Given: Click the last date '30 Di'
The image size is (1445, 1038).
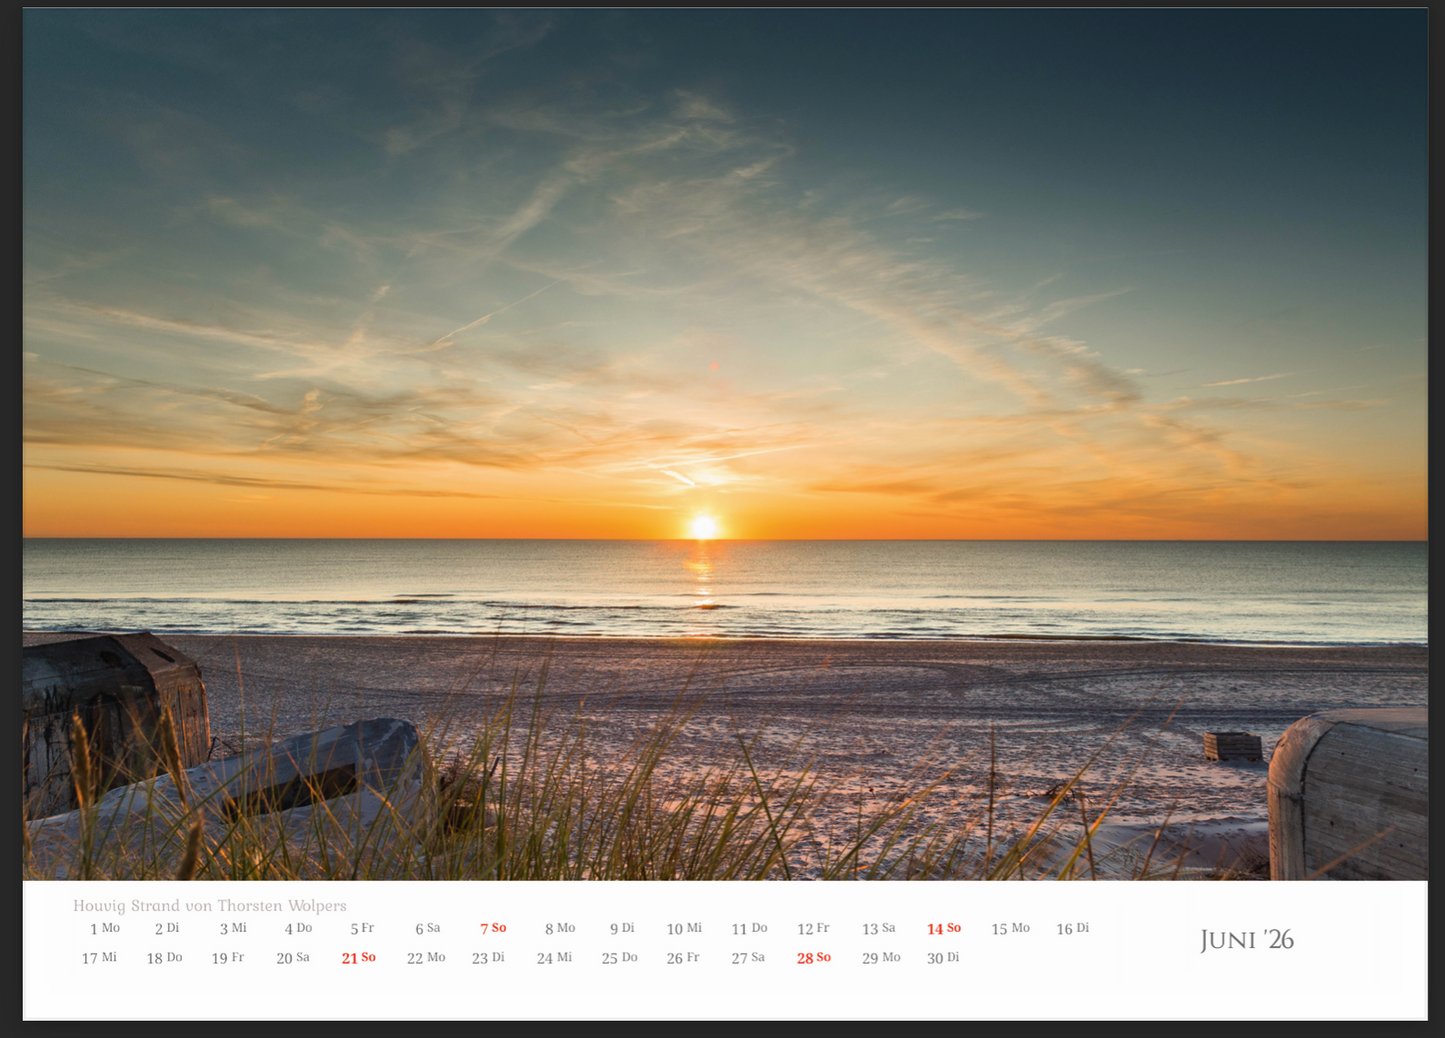Looking at the screenshot, I should coord(942,958).
